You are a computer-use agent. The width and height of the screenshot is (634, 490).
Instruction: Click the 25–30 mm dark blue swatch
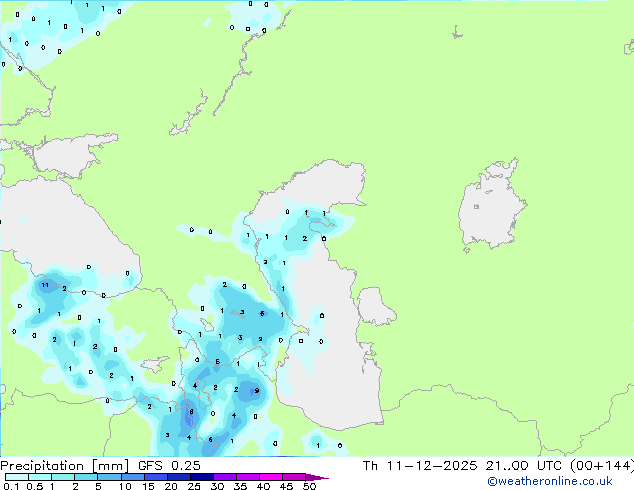tap(201, 477)
